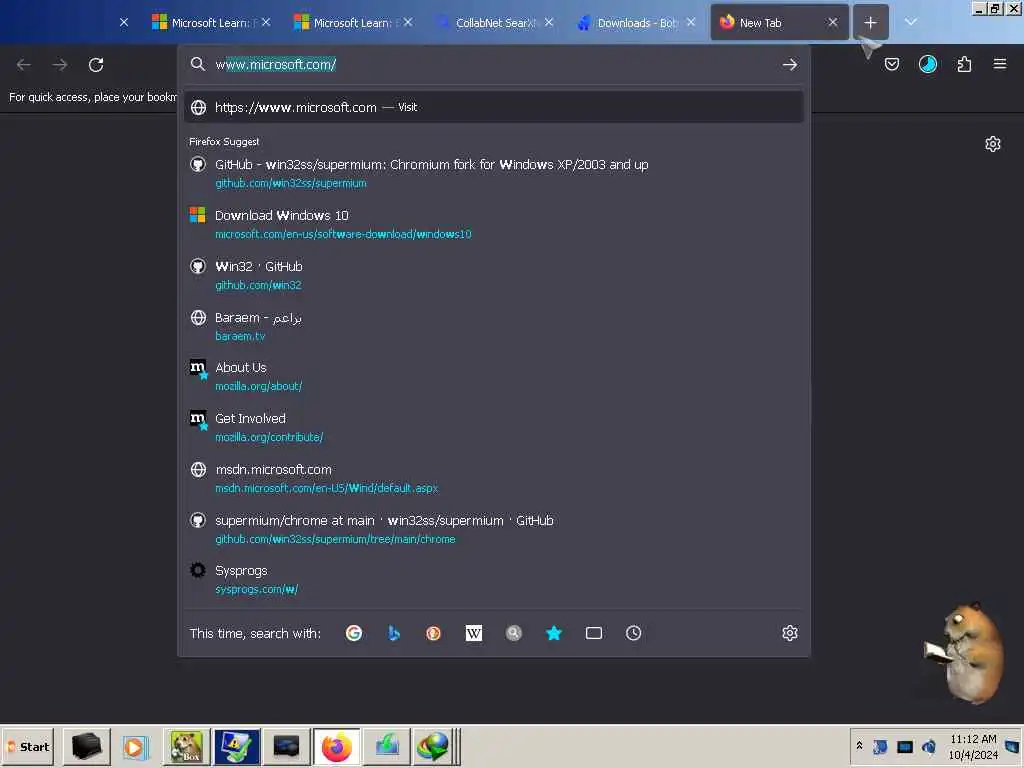
Task: Open the Extensions puzzle-piece icon
Action: tap(964, 64)
